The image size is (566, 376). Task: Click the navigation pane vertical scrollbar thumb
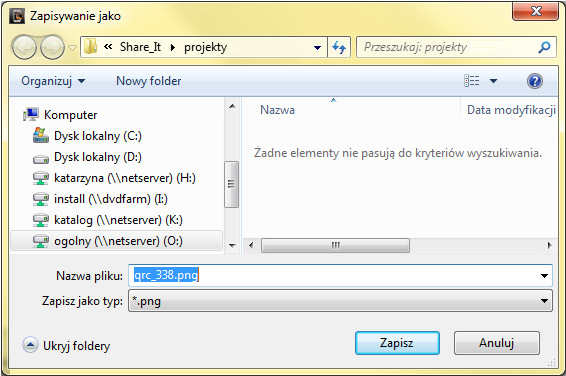(231, 184)
